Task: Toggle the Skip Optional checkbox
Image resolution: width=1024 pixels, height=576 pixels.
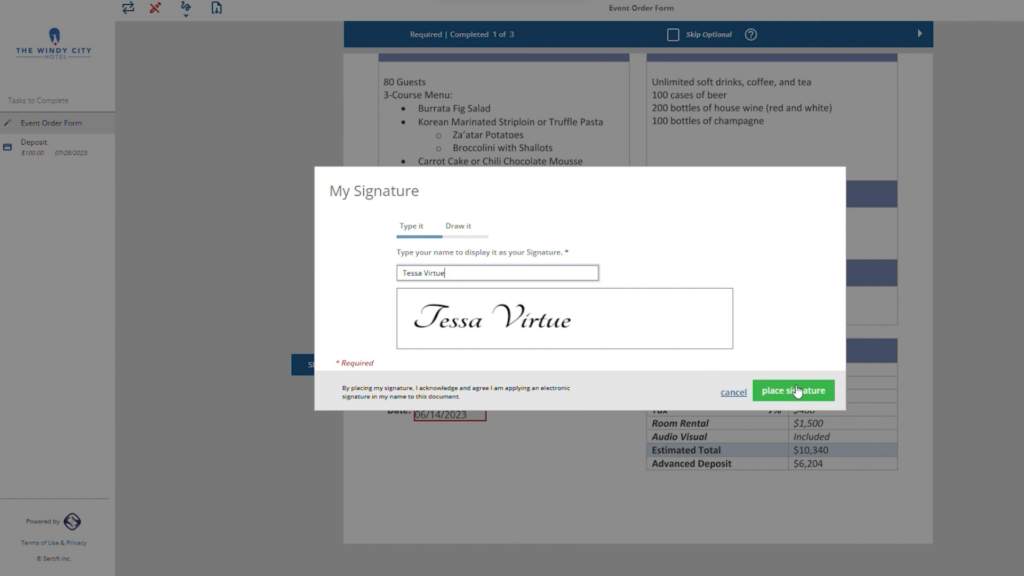Action: pos(673,35)
